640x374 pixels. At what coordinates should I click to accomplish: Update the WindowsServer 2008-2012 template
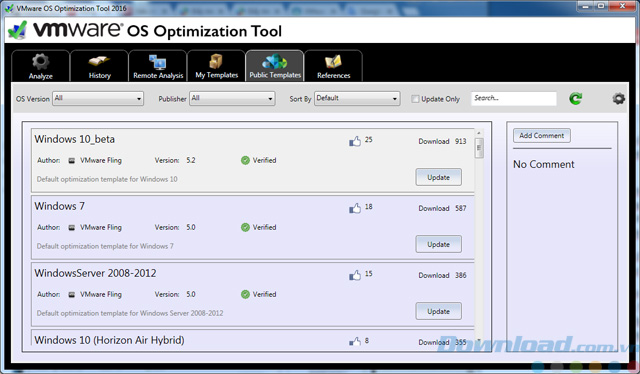coord(439,311)
